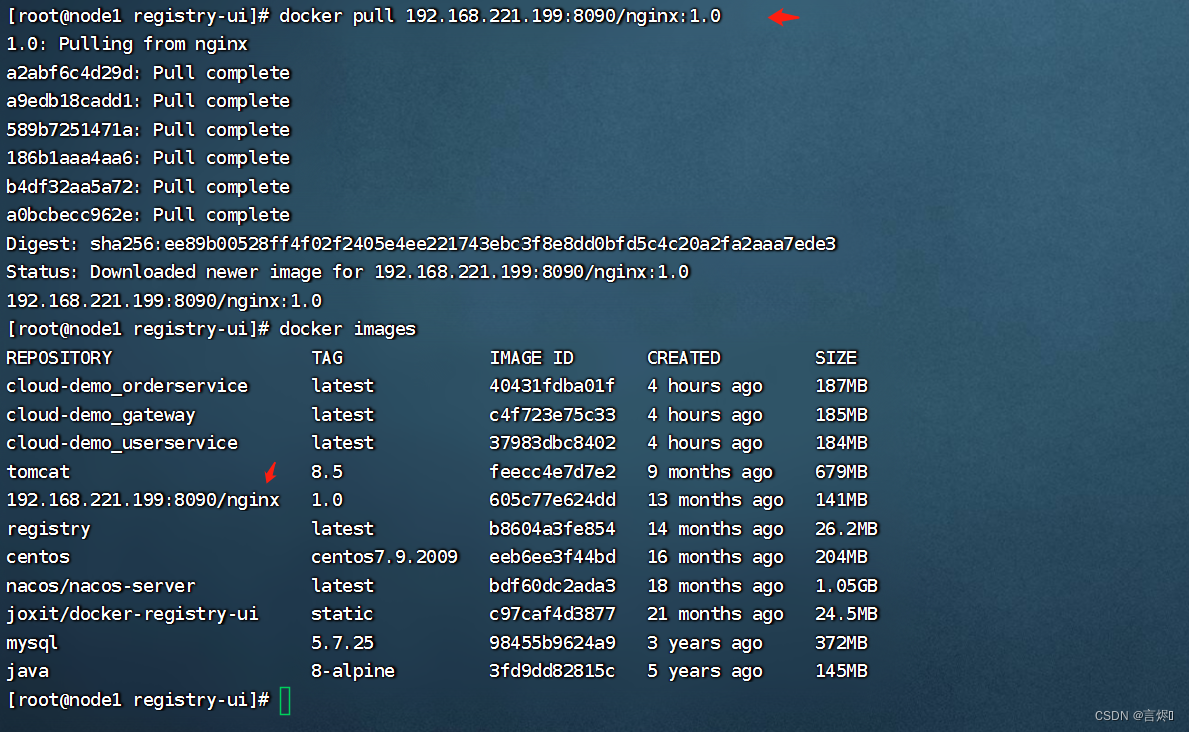Click image ID 40431fdba01f
Screen dimensions: 1189x732
click(x=552, y=385)
